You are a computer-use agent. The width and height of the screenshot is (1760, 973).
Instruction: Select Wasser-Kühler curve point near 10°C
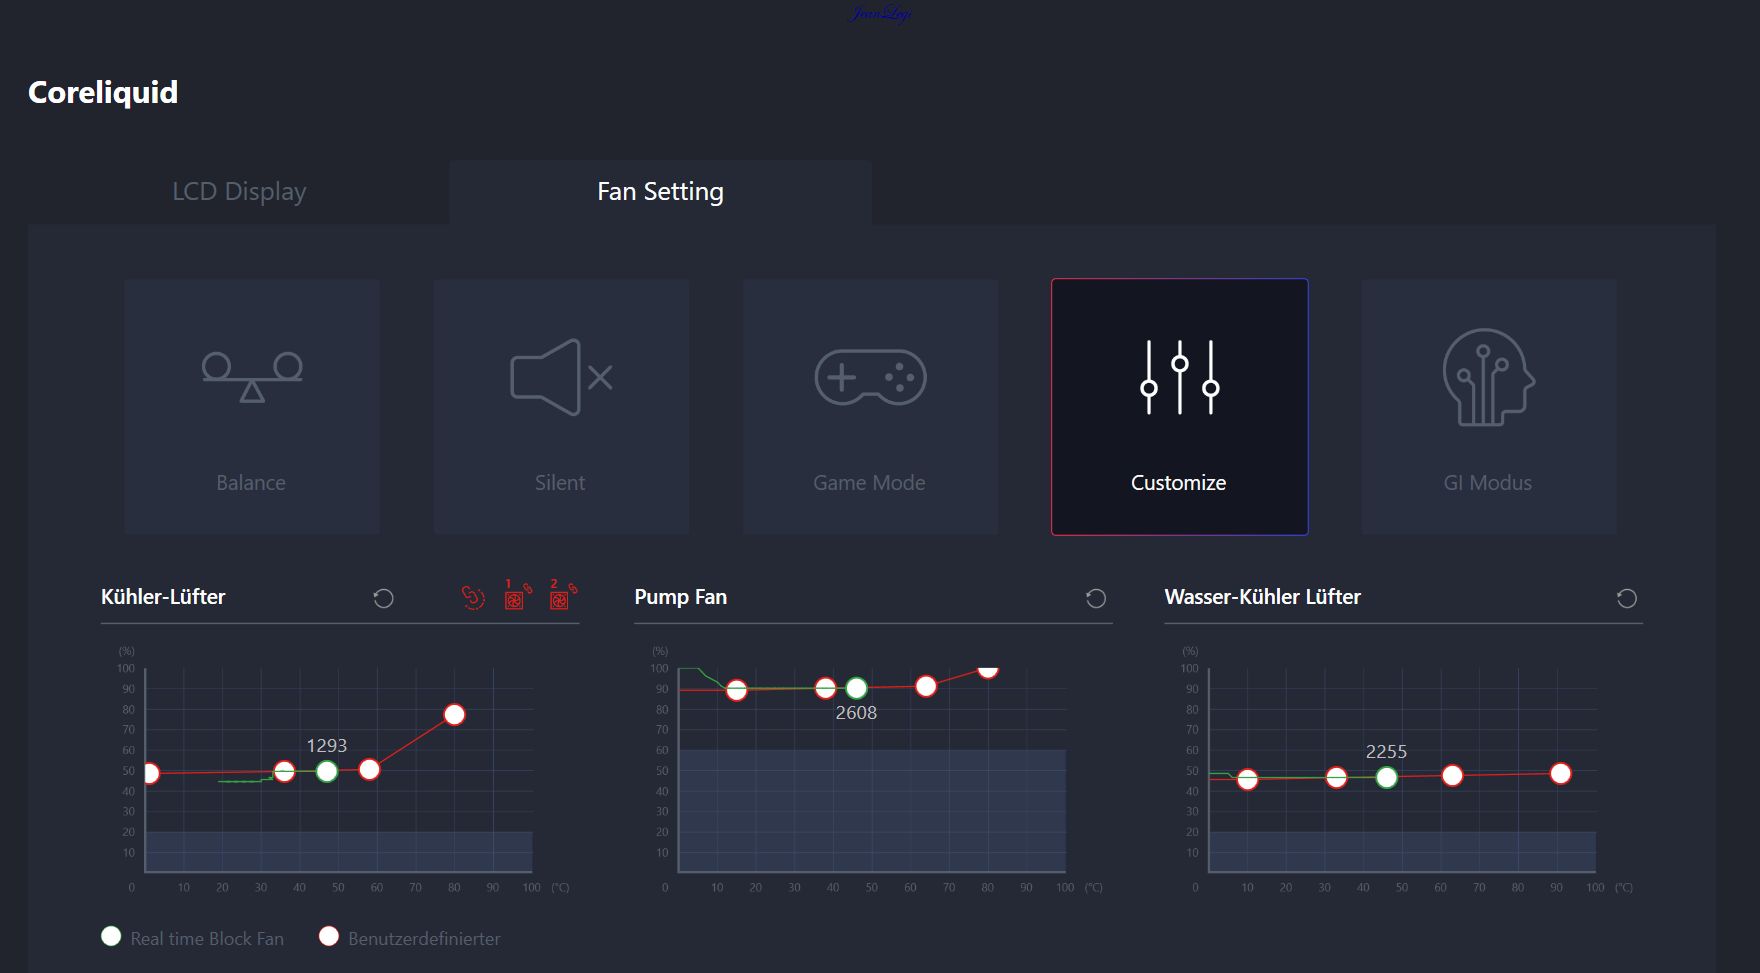1247,779
